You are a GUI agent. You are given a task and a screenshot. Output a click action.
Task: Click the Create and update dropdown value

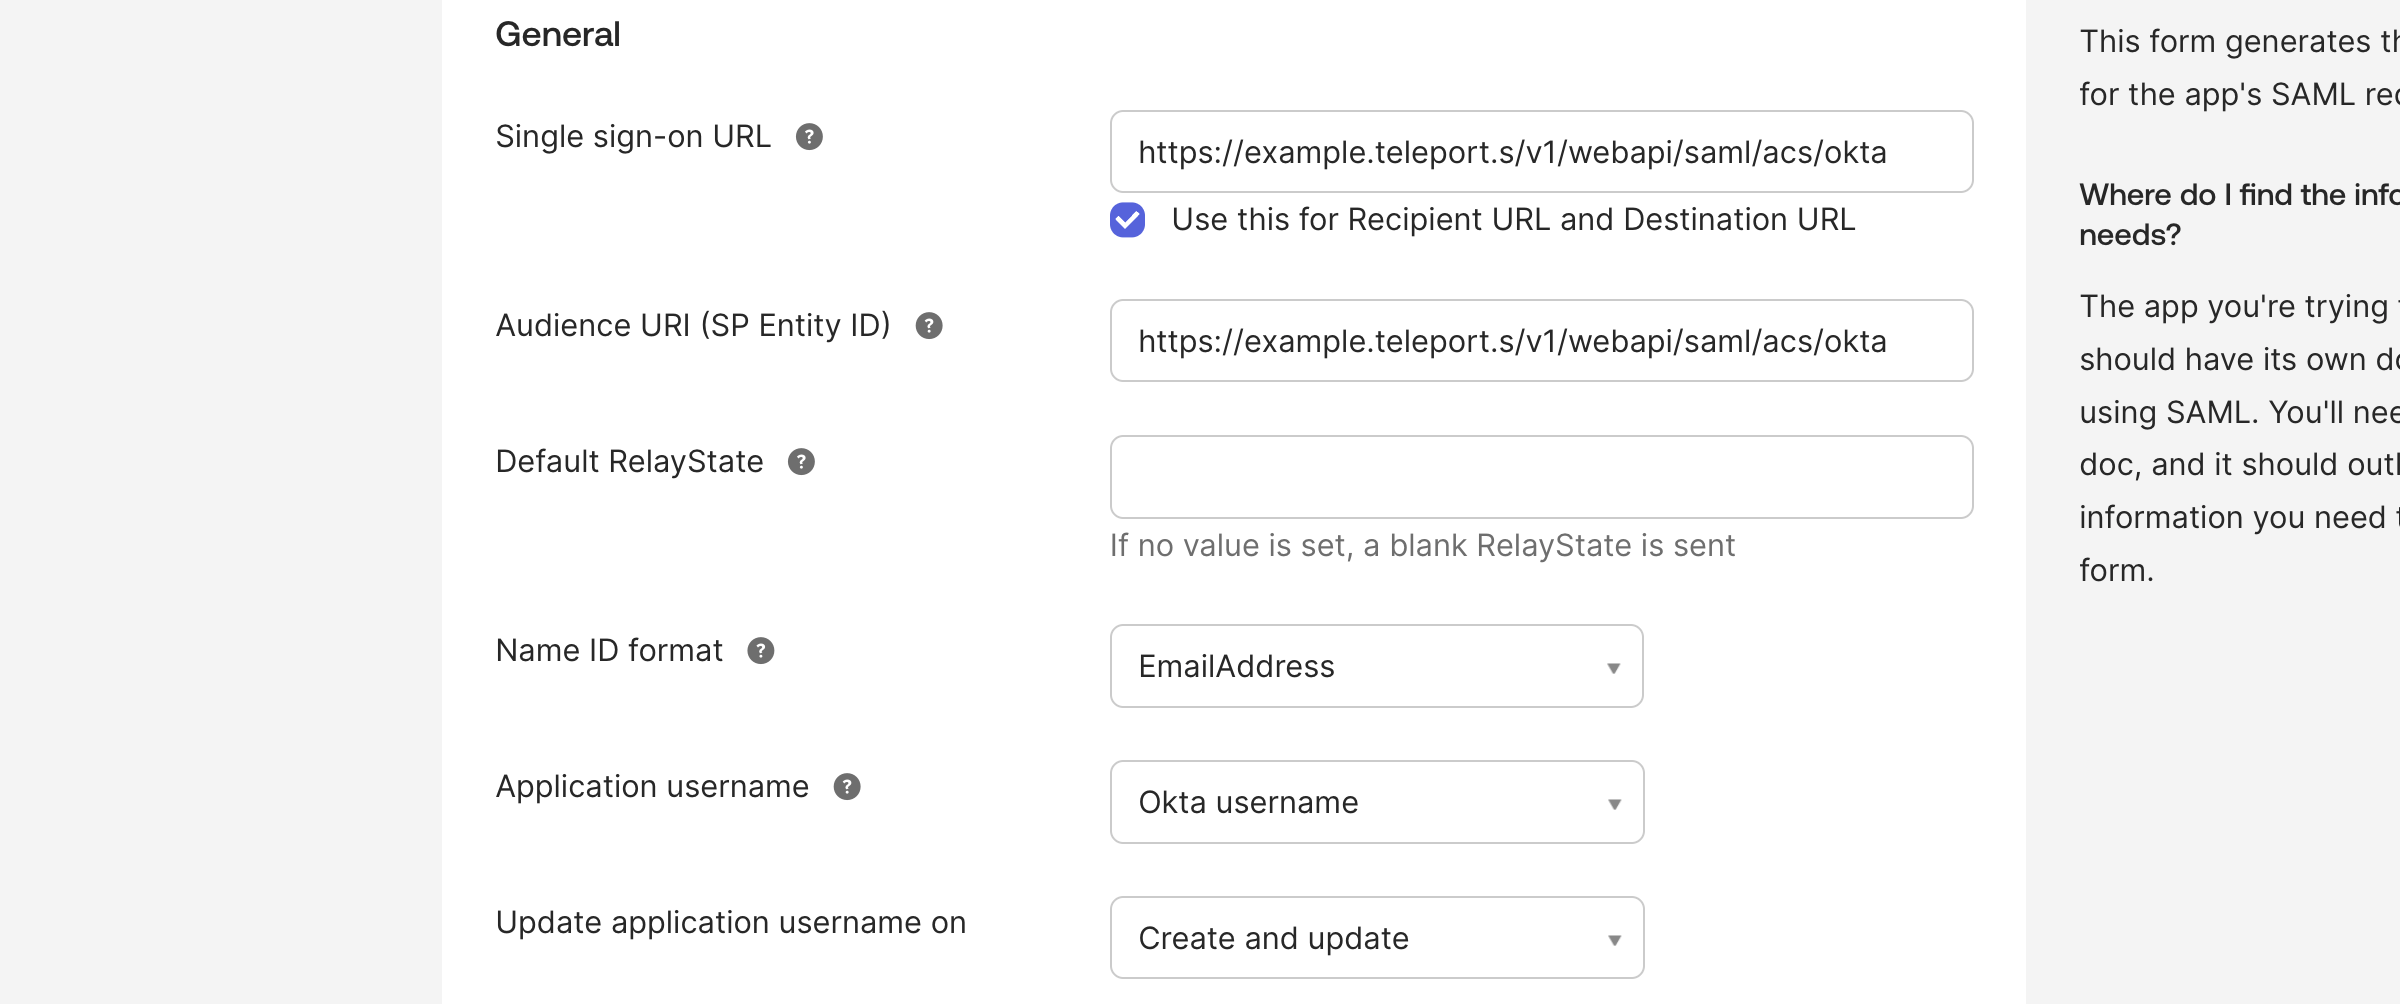pos(1272,937)
